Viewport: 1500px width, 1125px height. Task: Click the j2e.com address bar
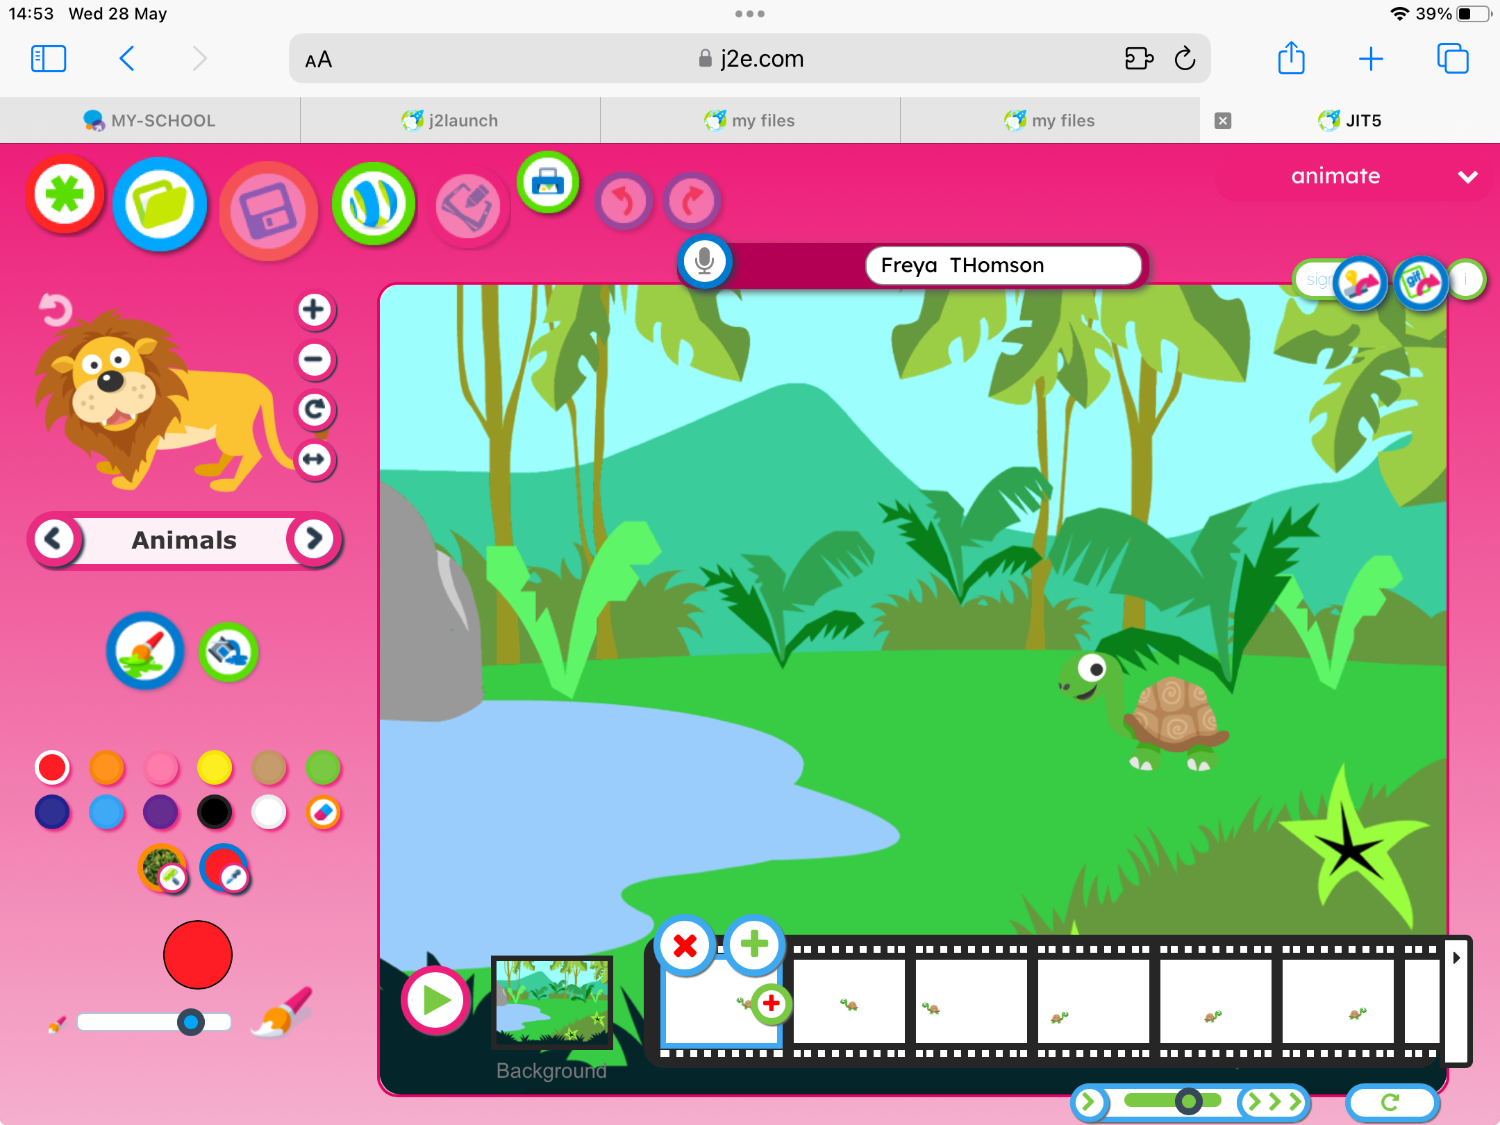click(750, 59)
